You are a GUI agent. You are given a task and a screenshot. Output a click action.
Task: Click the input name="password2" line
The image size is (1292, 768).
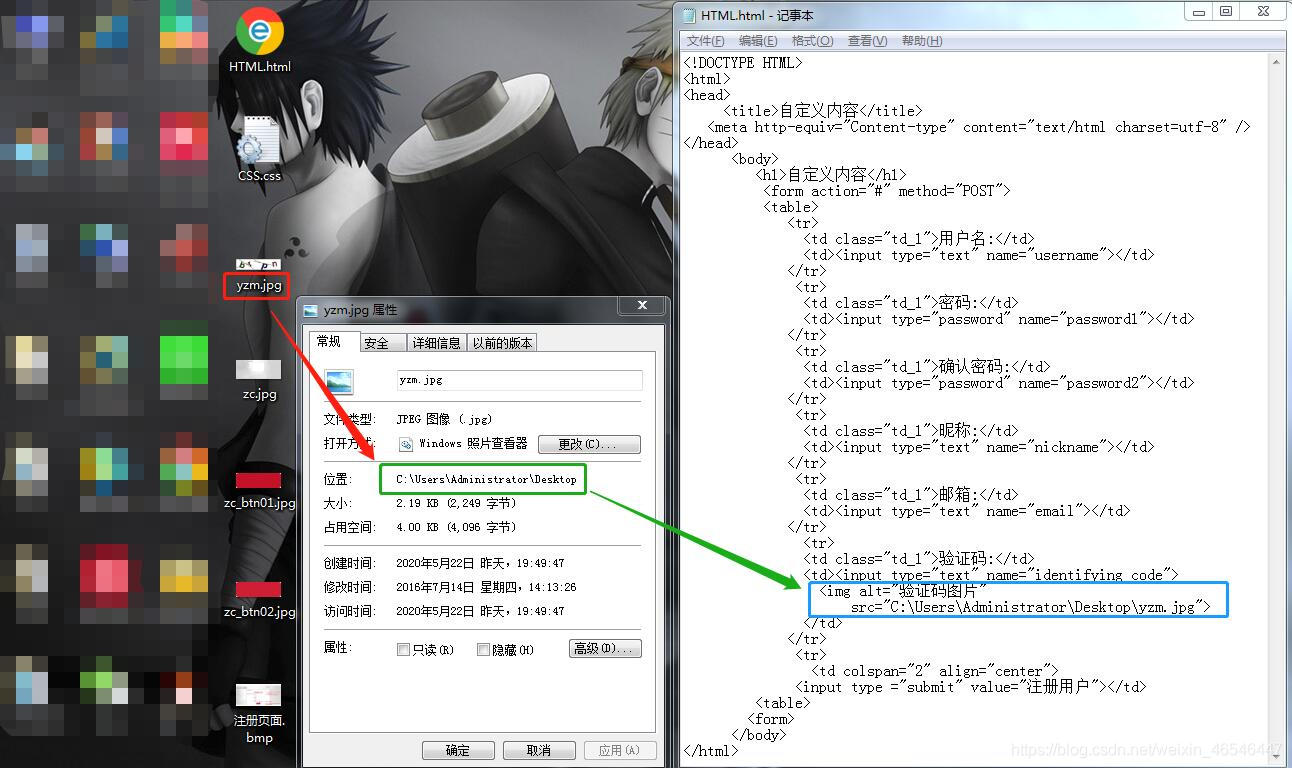(x=999, y=383)
